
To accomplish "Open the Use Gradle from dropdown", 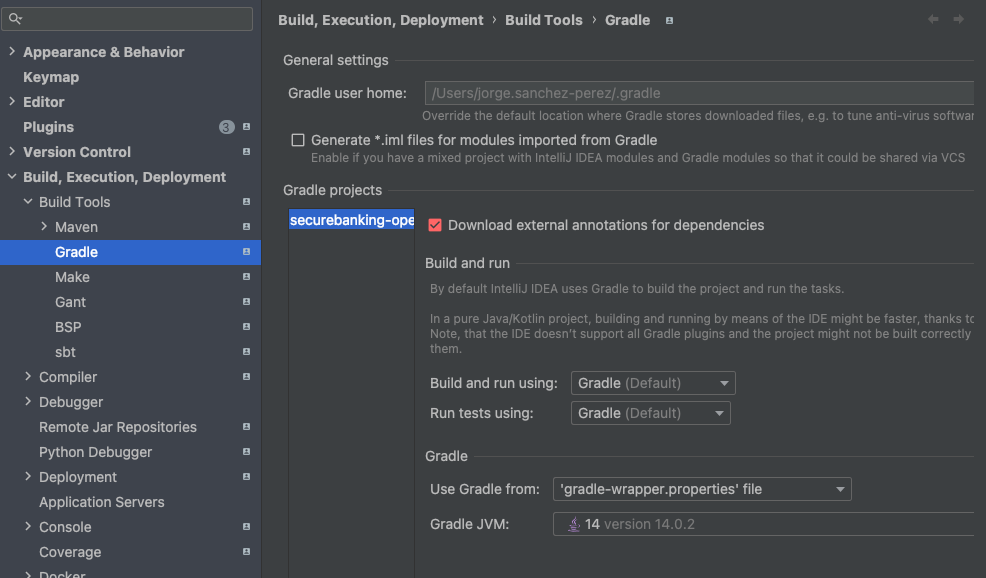I will click(702, 489).
